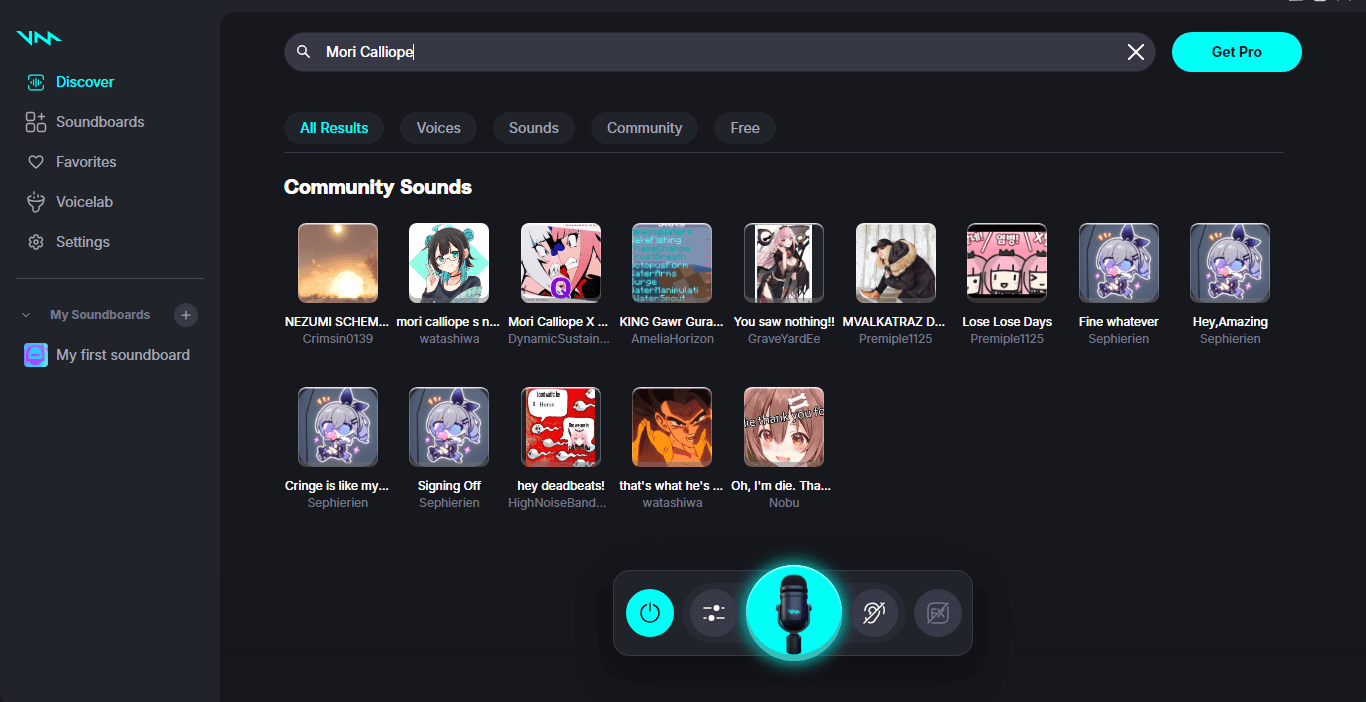Viewport: 1366px width, 702px height.
Task: Open Soundboards from the sidebar
Action: (x=99, y=122)
